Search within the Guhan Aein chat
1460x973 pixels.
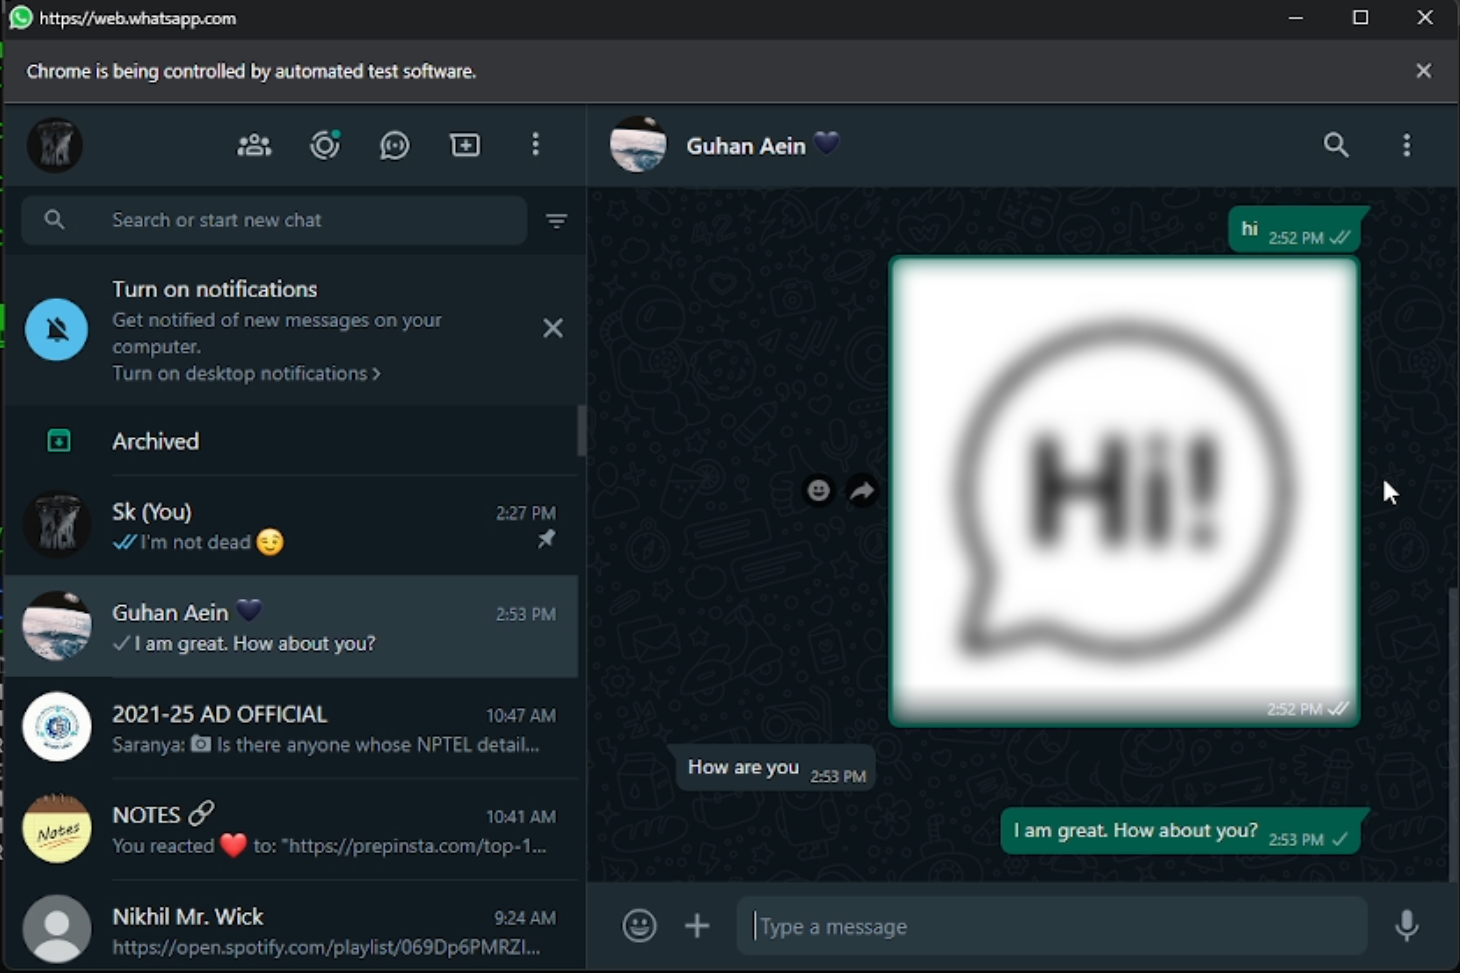[x=1336, y=146]
